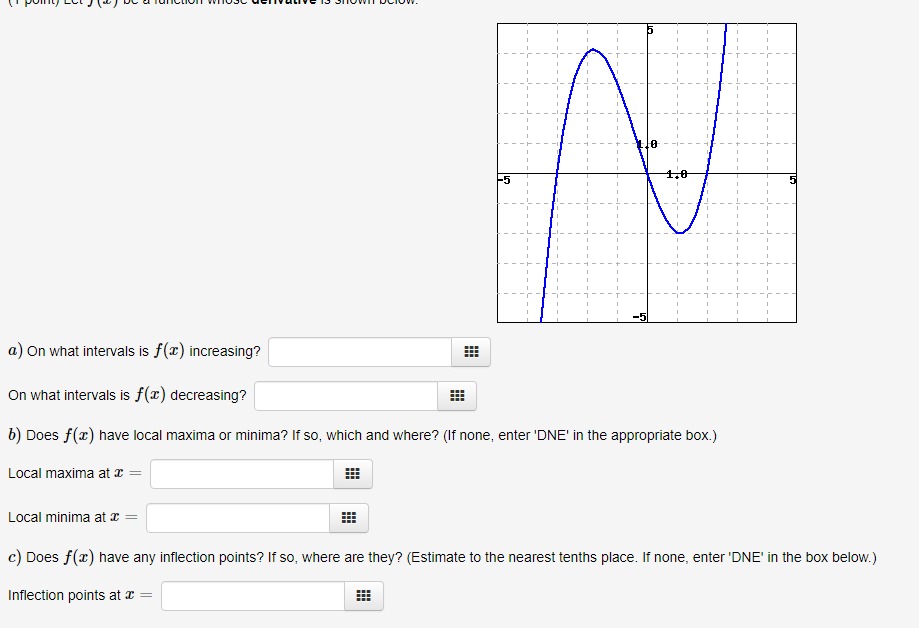Screen dimensions: 919x628
Task: Click the increasing intervals input field
Action: pos(360,352)
